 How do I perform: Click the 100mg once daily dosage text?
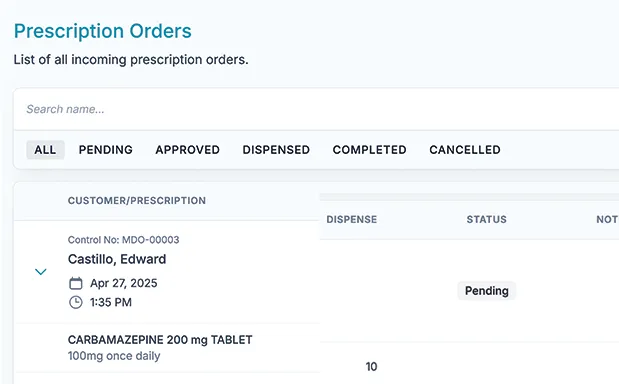click(x=114, y=356)
